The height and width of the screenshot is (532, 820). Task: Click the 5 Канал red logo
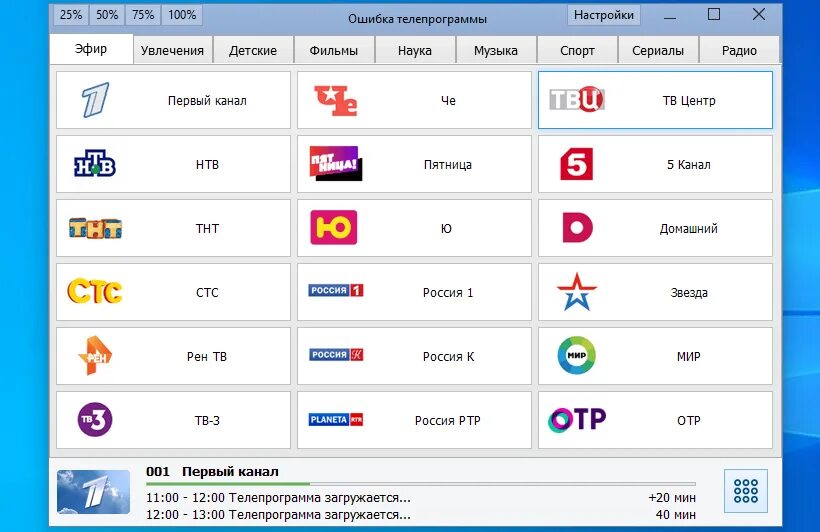576,164
